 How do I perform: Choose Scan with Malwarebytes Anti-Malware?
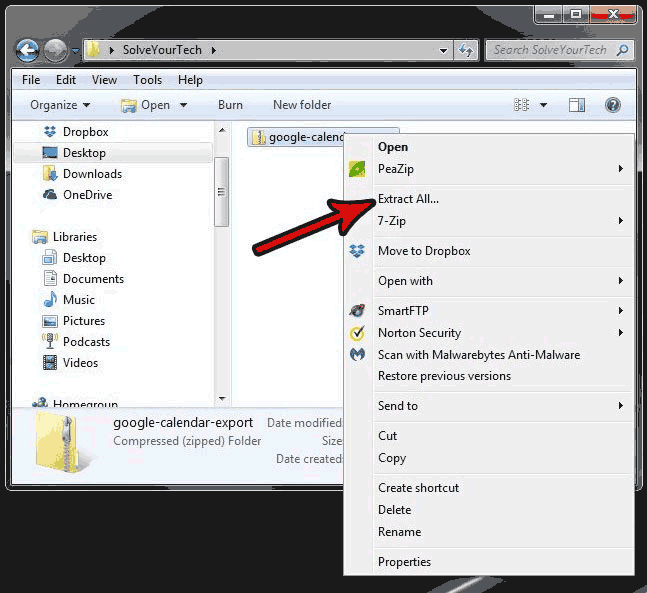point(479,355)
